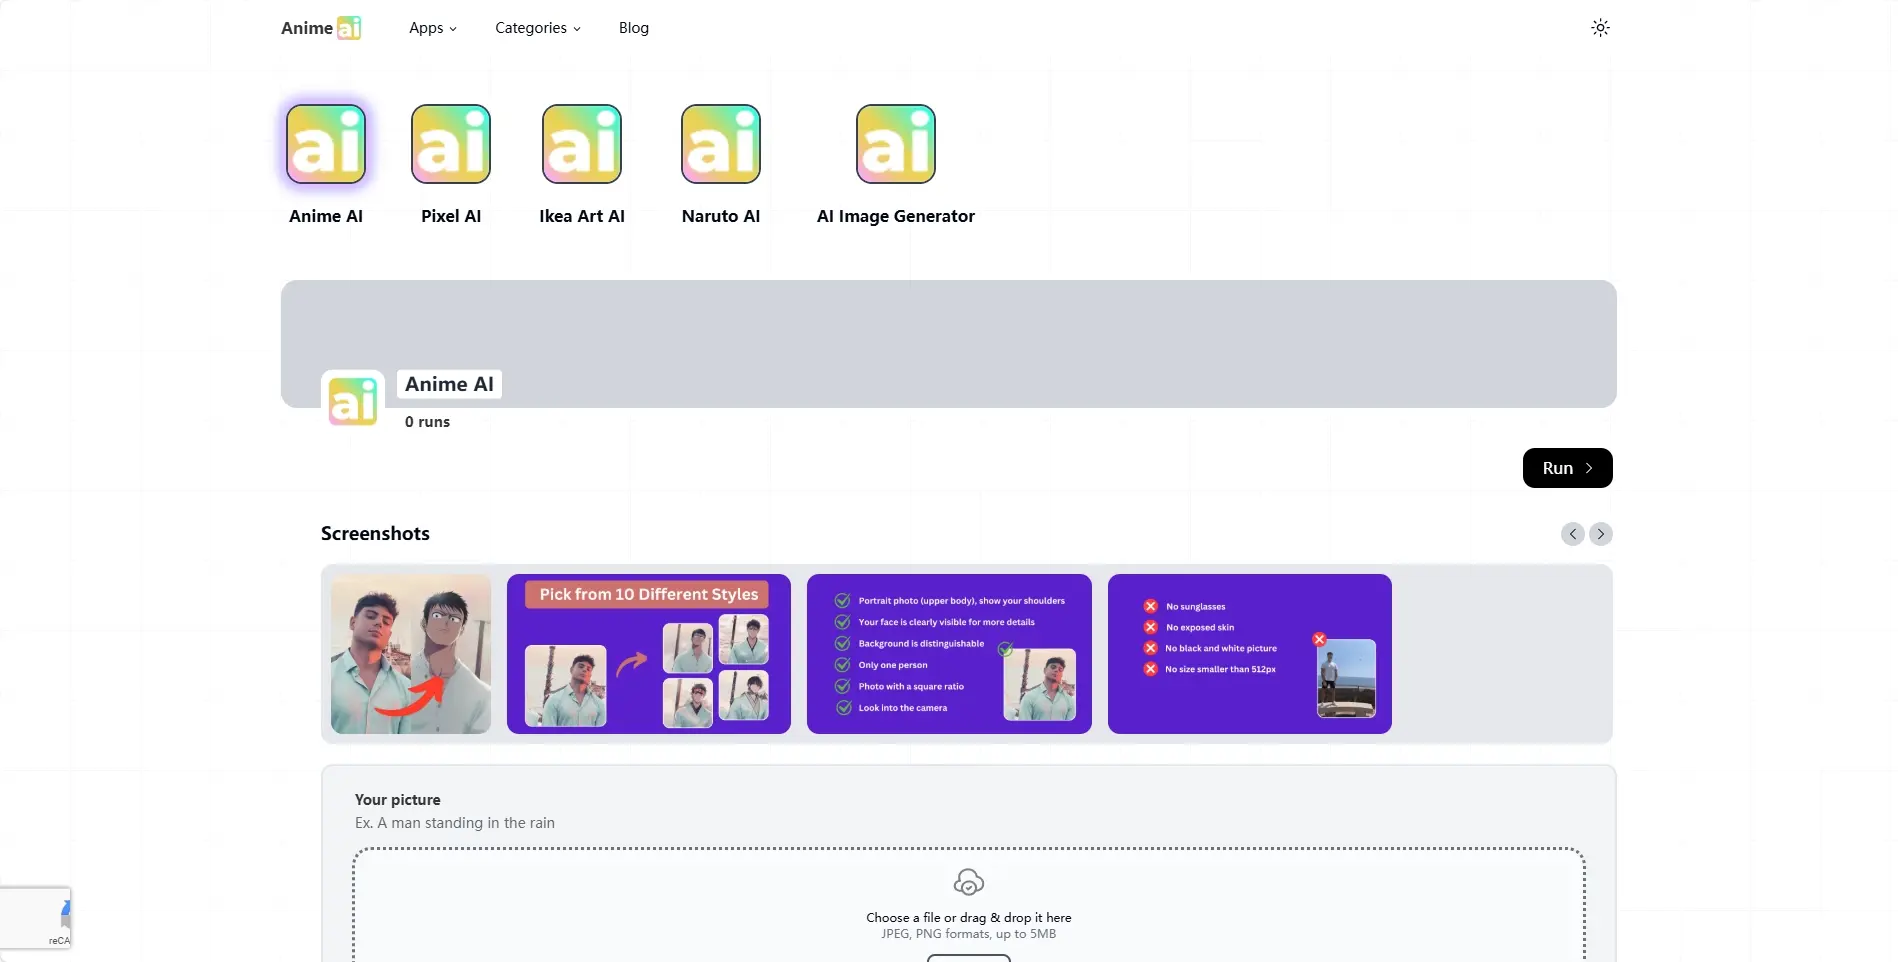
Task: Expand the Categories dropdown menu
Action: click(537, 28)
